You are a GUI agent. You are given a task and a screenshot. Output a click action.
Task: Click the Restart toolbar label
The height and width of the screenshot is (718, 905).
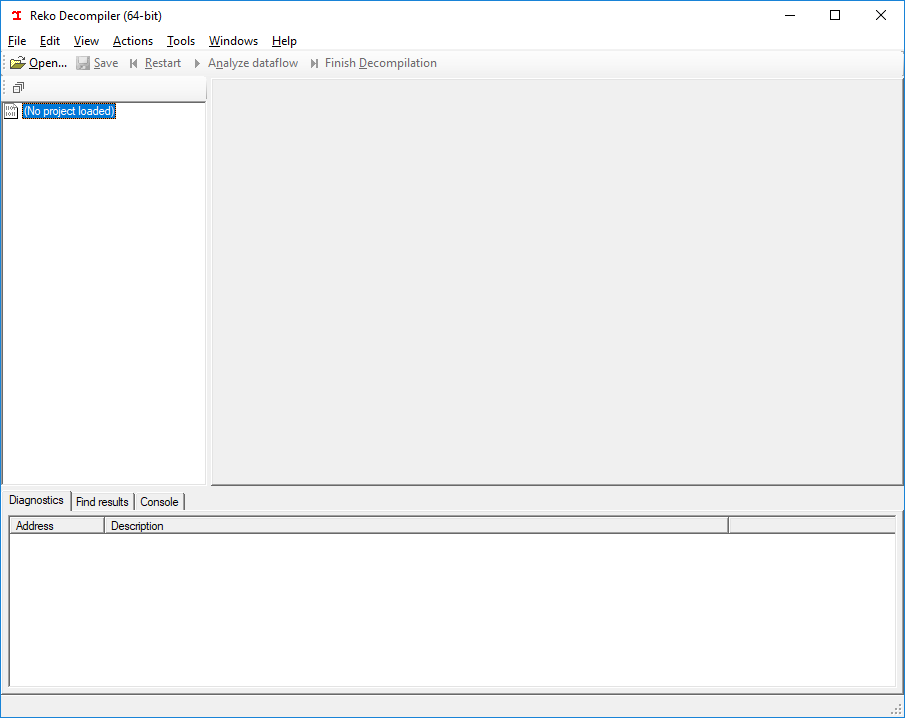tap(163, 63)
